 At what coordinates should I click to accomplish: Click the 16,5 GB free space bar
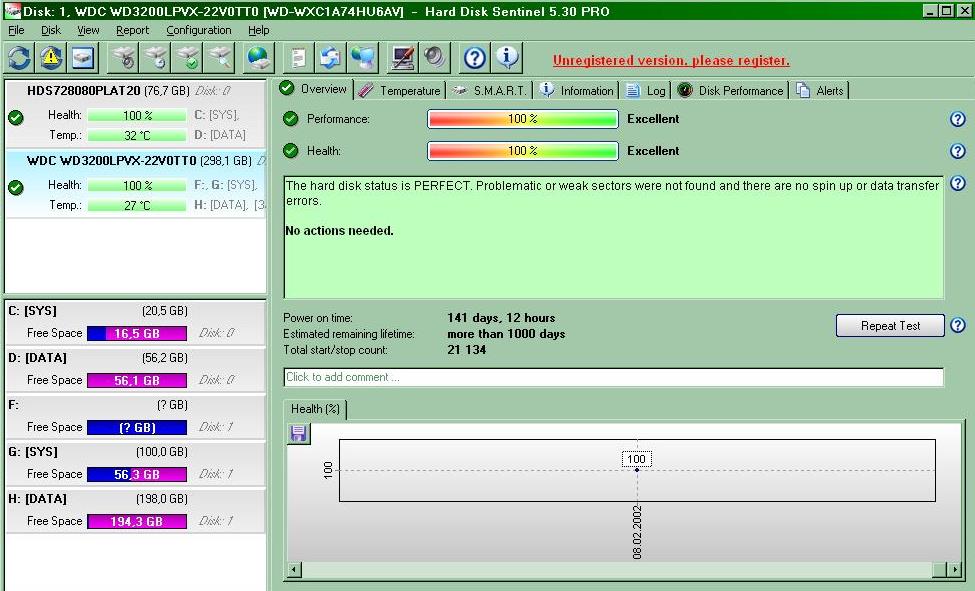[x=137, y=333]
